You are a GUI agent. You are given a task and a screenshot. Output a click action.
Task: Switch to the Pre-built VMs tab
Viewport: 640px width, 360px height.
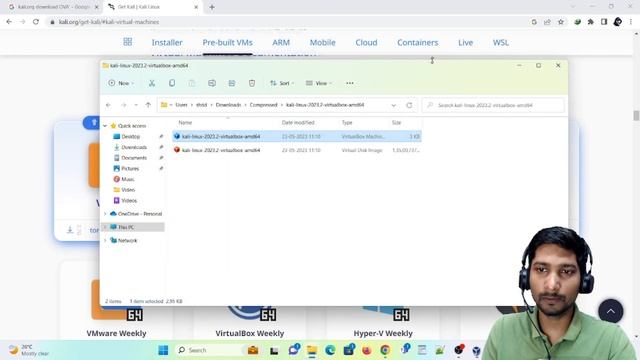(x=227, y=42)
